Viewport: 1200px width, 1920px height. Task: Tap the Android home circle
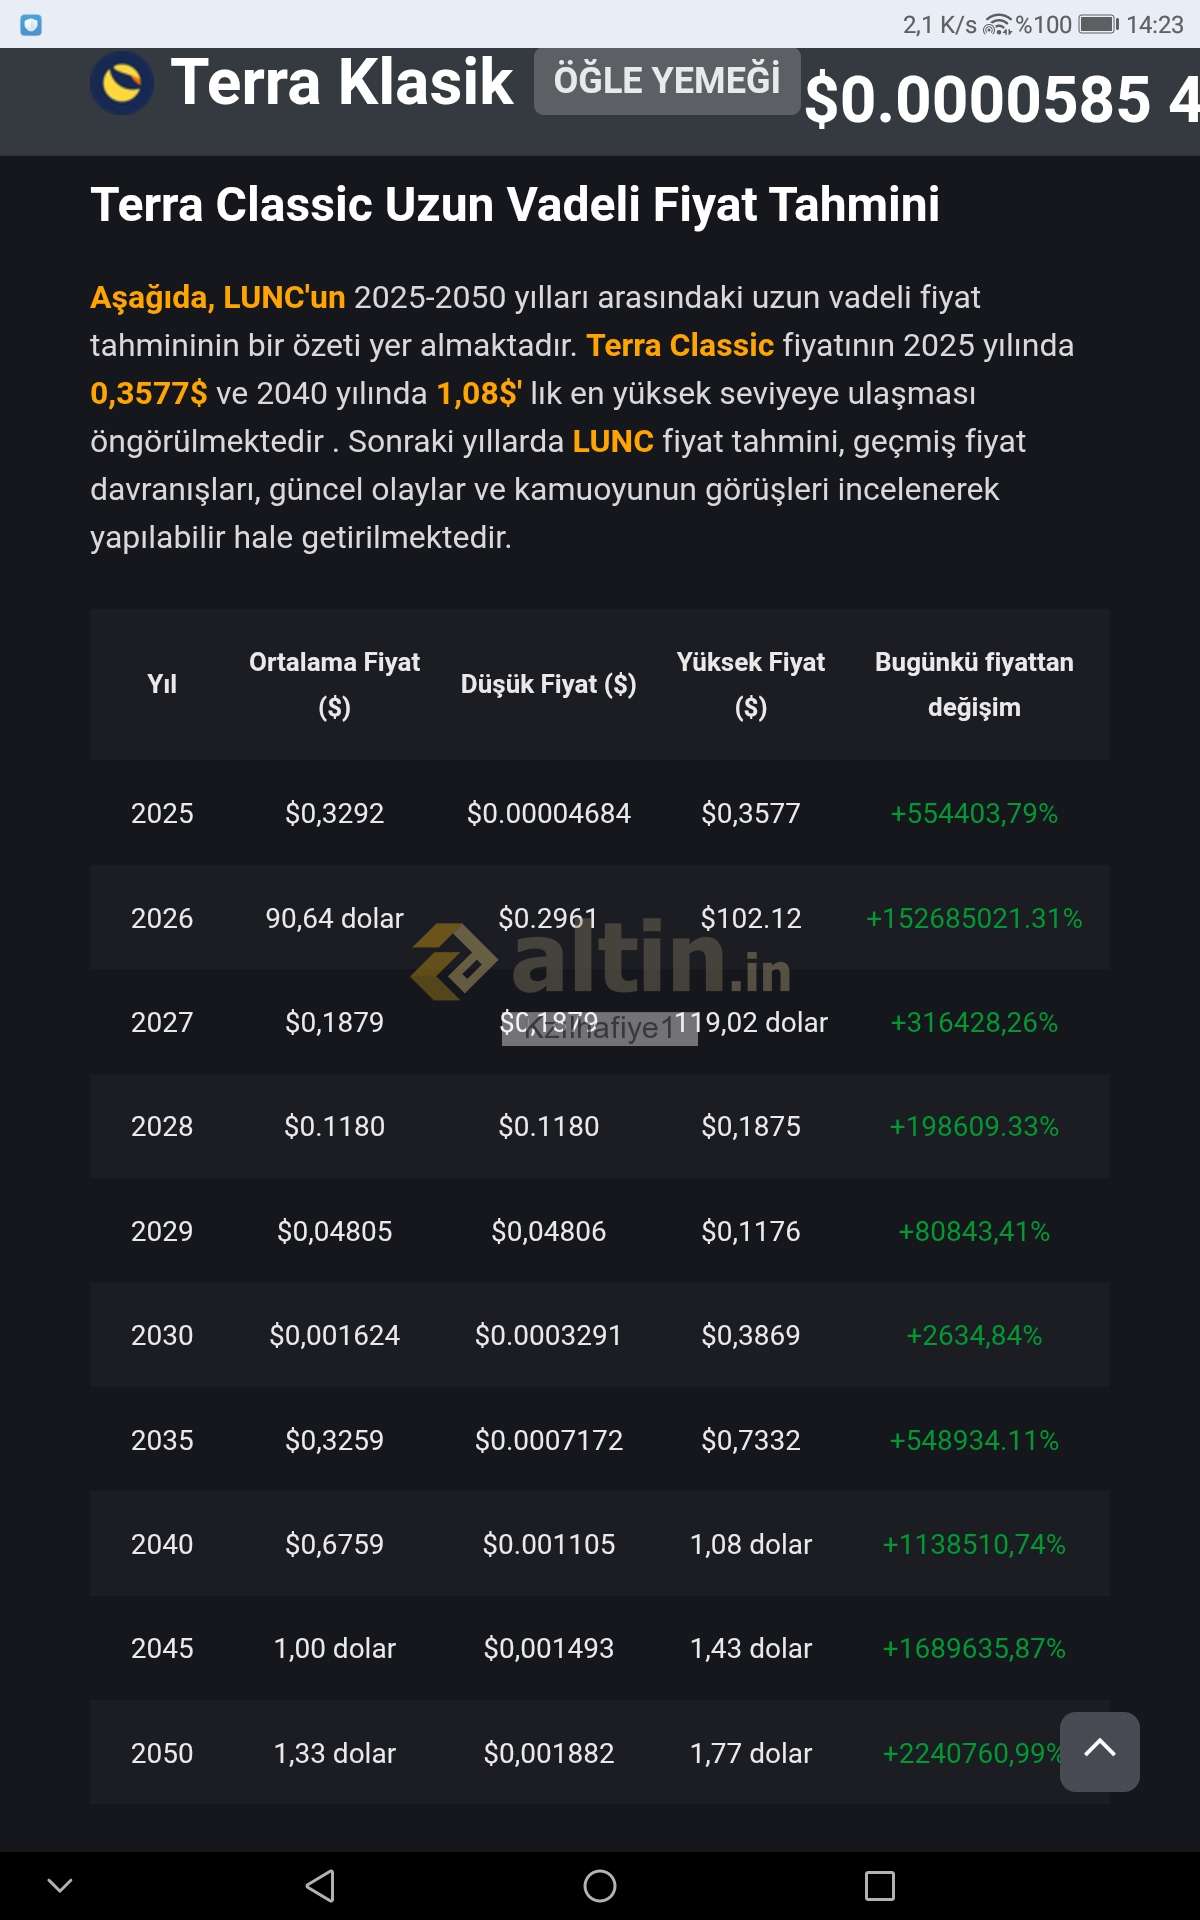tap(600, 1886)
